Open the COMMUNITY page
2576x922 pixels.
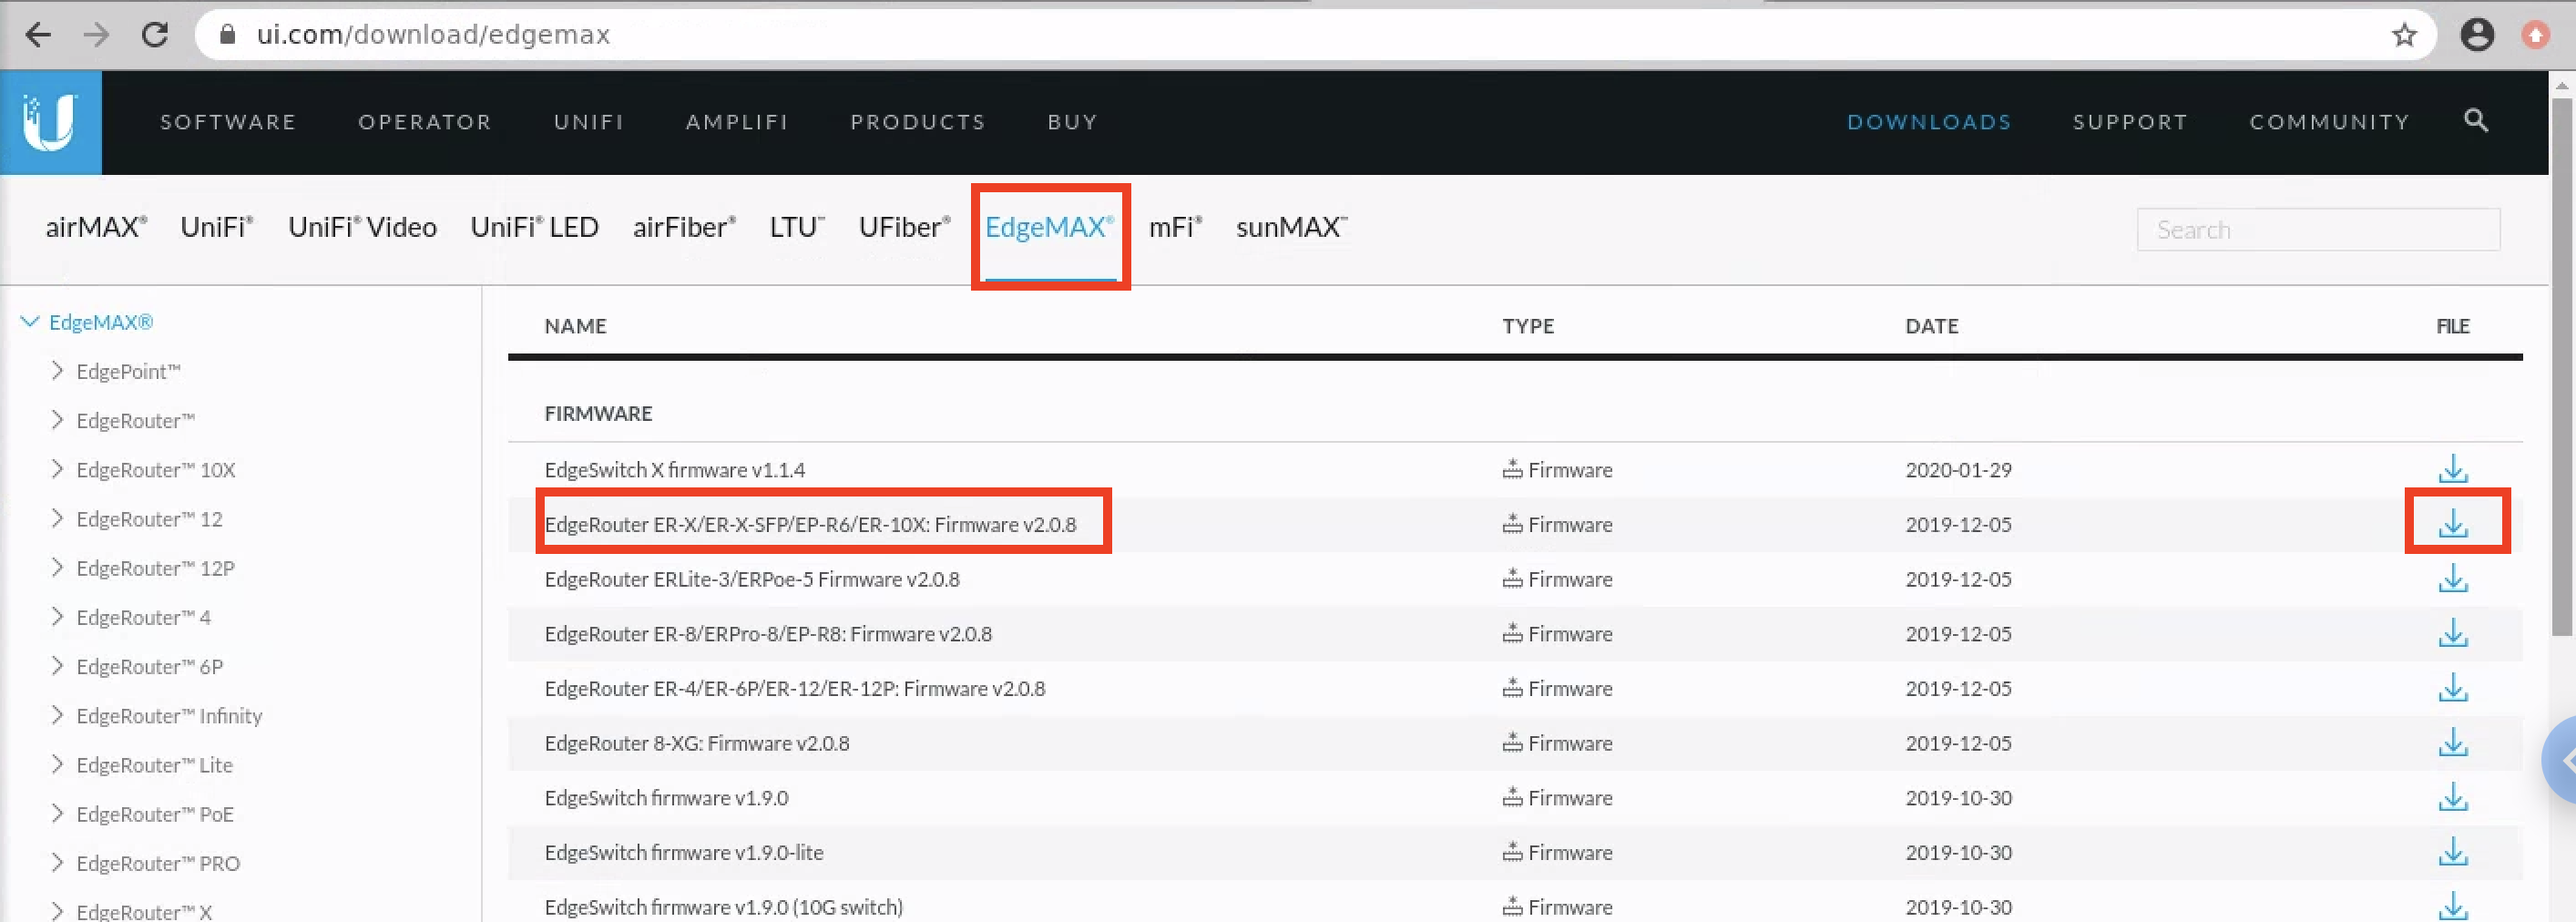(x=2330, y=122)
